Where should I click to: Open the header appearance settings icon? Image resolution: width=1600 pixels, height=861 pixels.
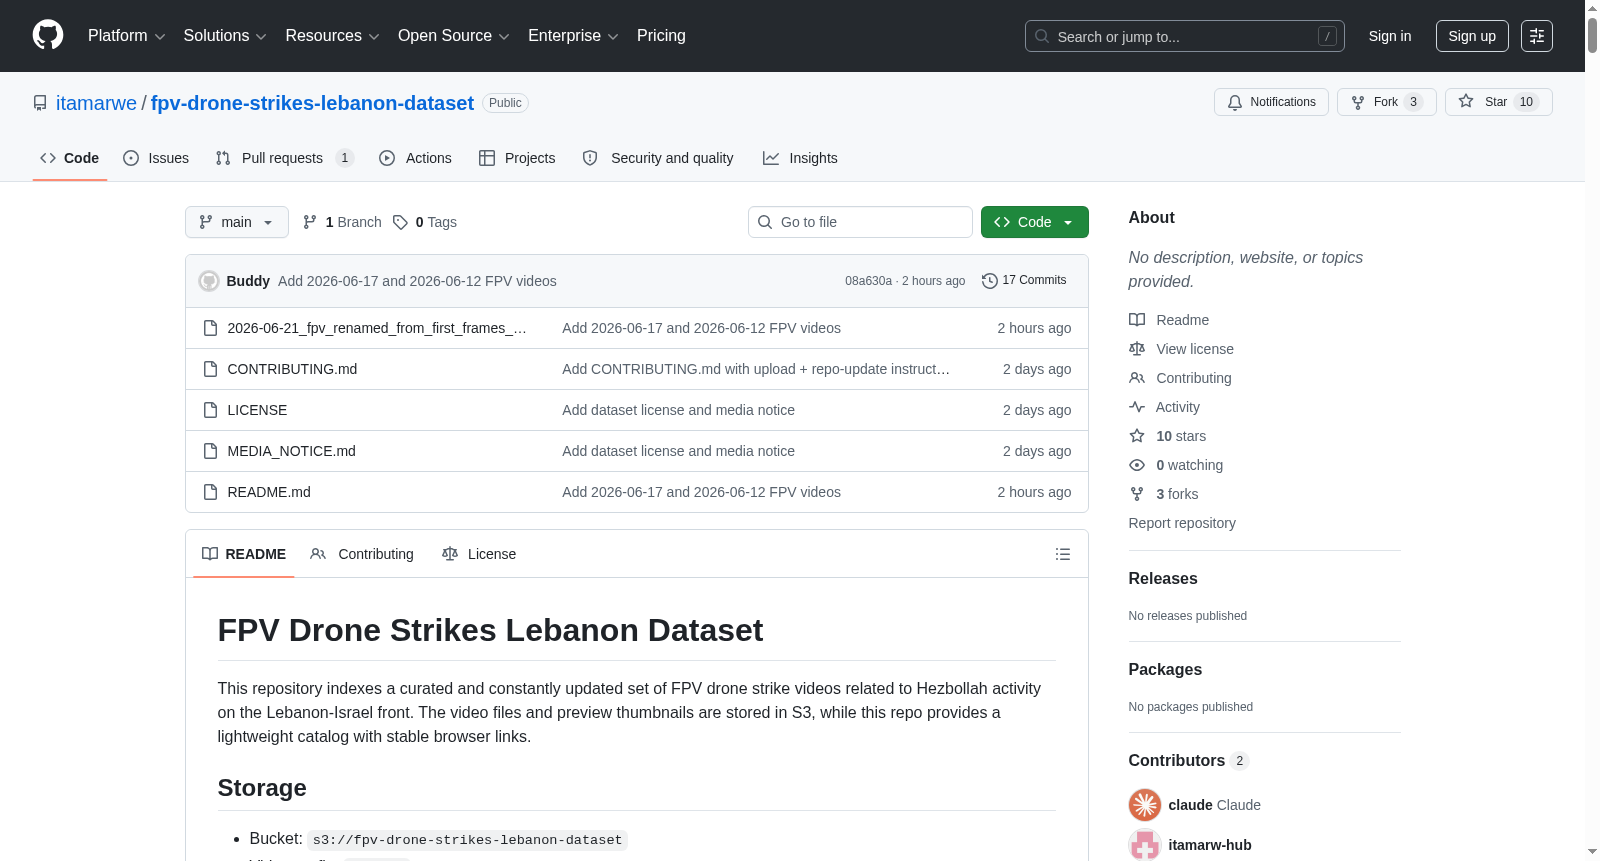point(1537,36)
